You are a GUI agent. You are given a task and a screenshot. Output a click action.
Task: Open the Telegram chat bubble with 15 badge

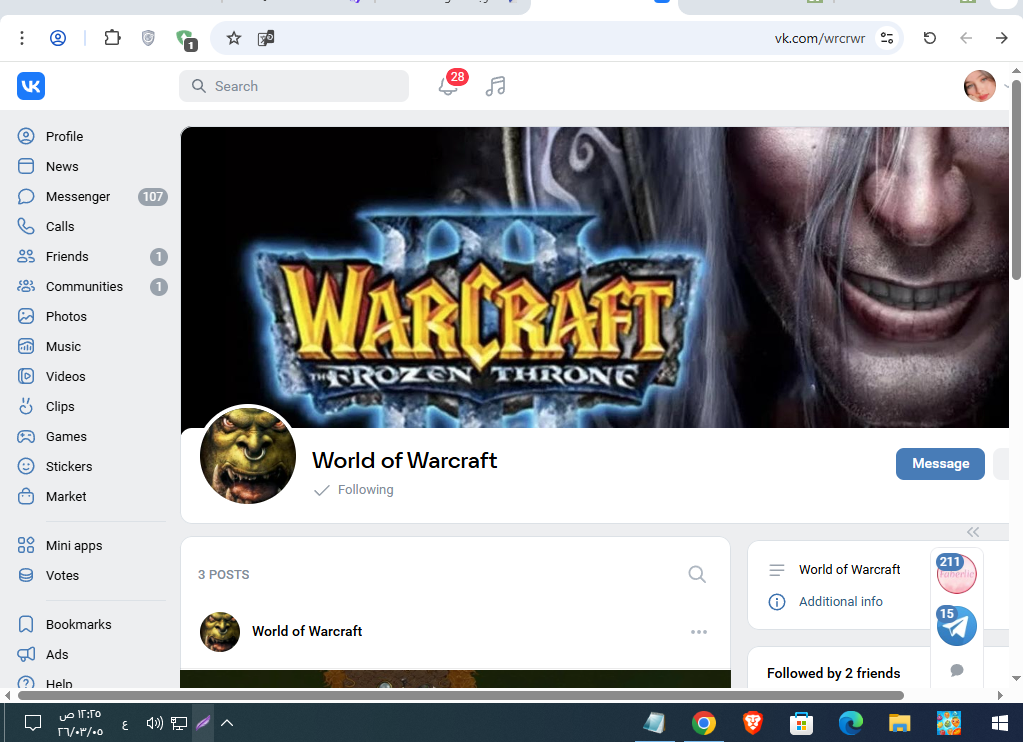(x=956, y=626)
